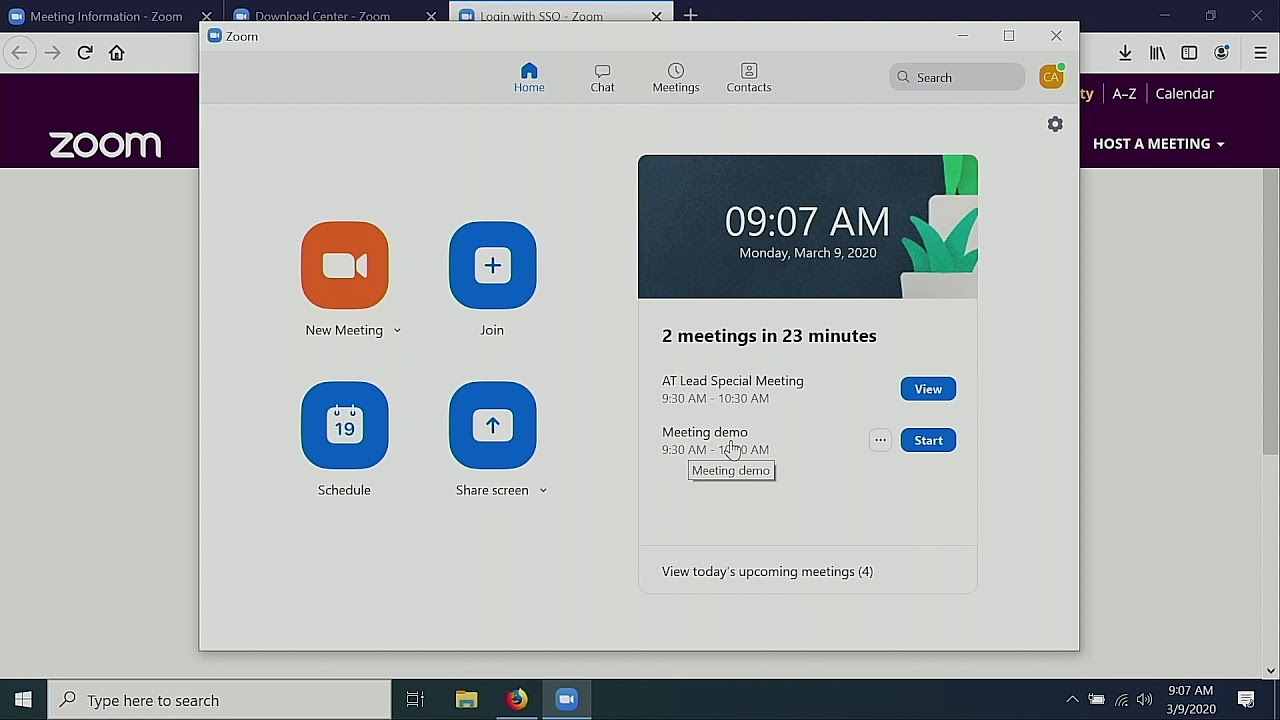Click the Share screen arrow icon

[x=493, y=425]
